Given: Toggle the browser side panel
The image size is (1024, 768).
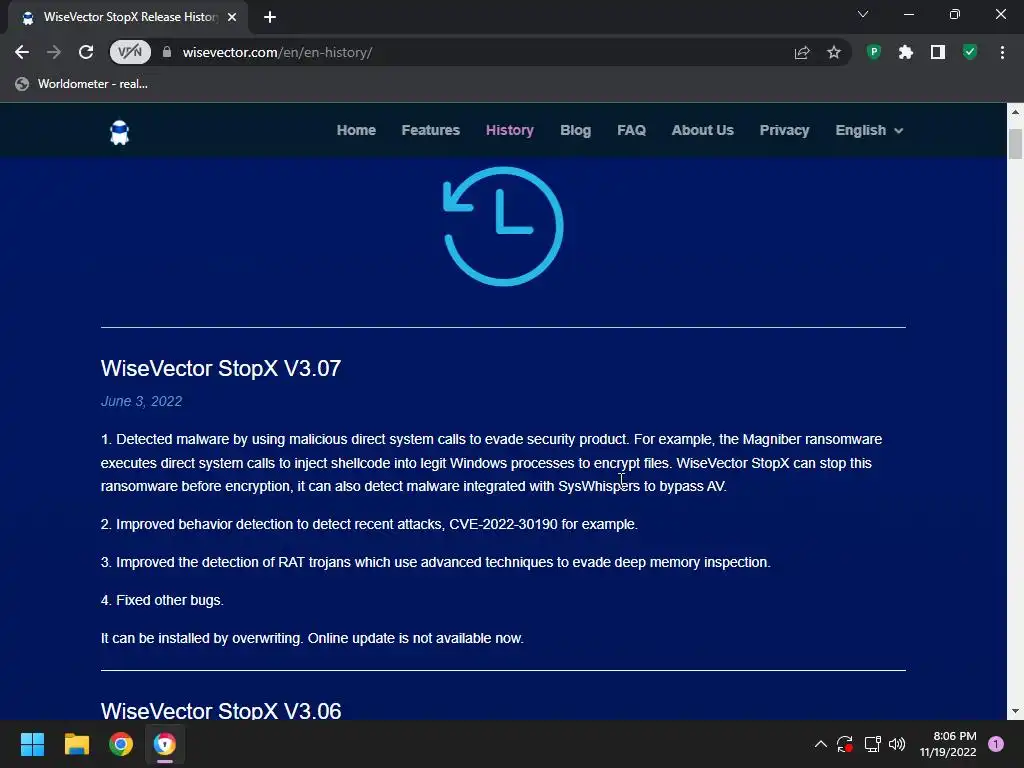Looking at the screenshot, I should tap(938, 52).
